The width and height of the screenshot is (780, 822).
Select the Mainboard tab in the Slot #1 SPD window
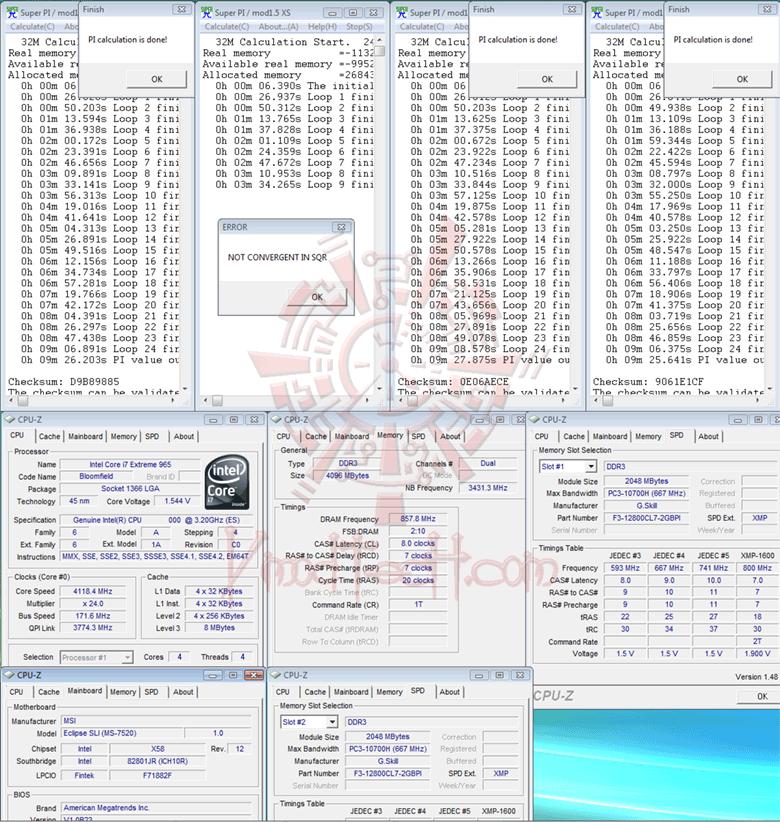610,436
